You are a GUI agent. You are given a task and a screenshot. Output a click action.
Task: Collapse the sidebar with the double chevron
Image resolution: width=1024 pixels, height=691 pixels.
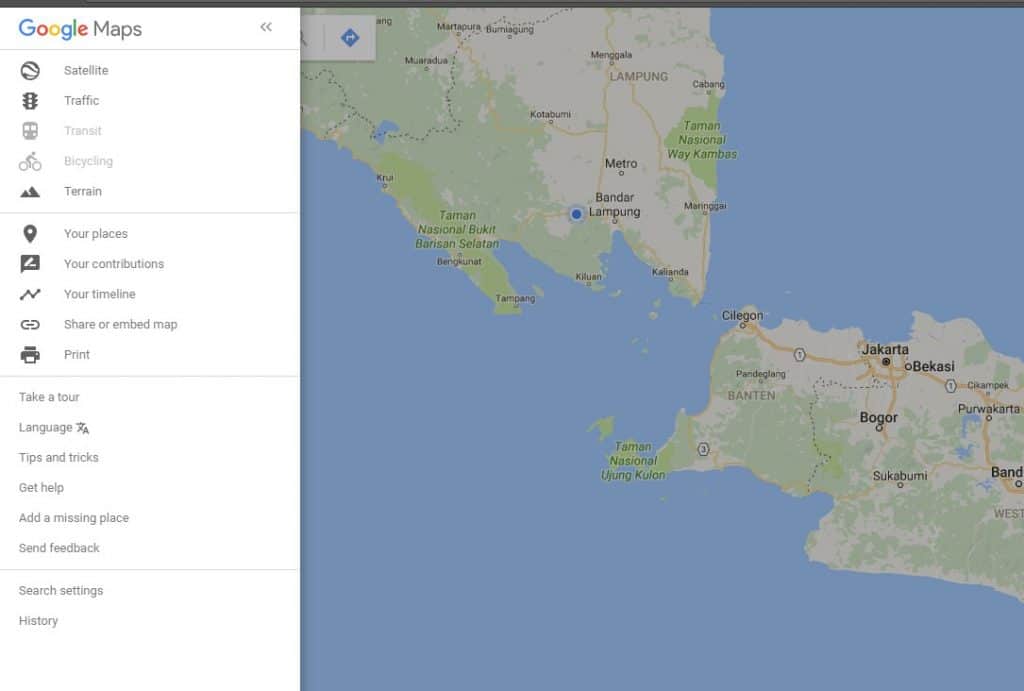266,27
